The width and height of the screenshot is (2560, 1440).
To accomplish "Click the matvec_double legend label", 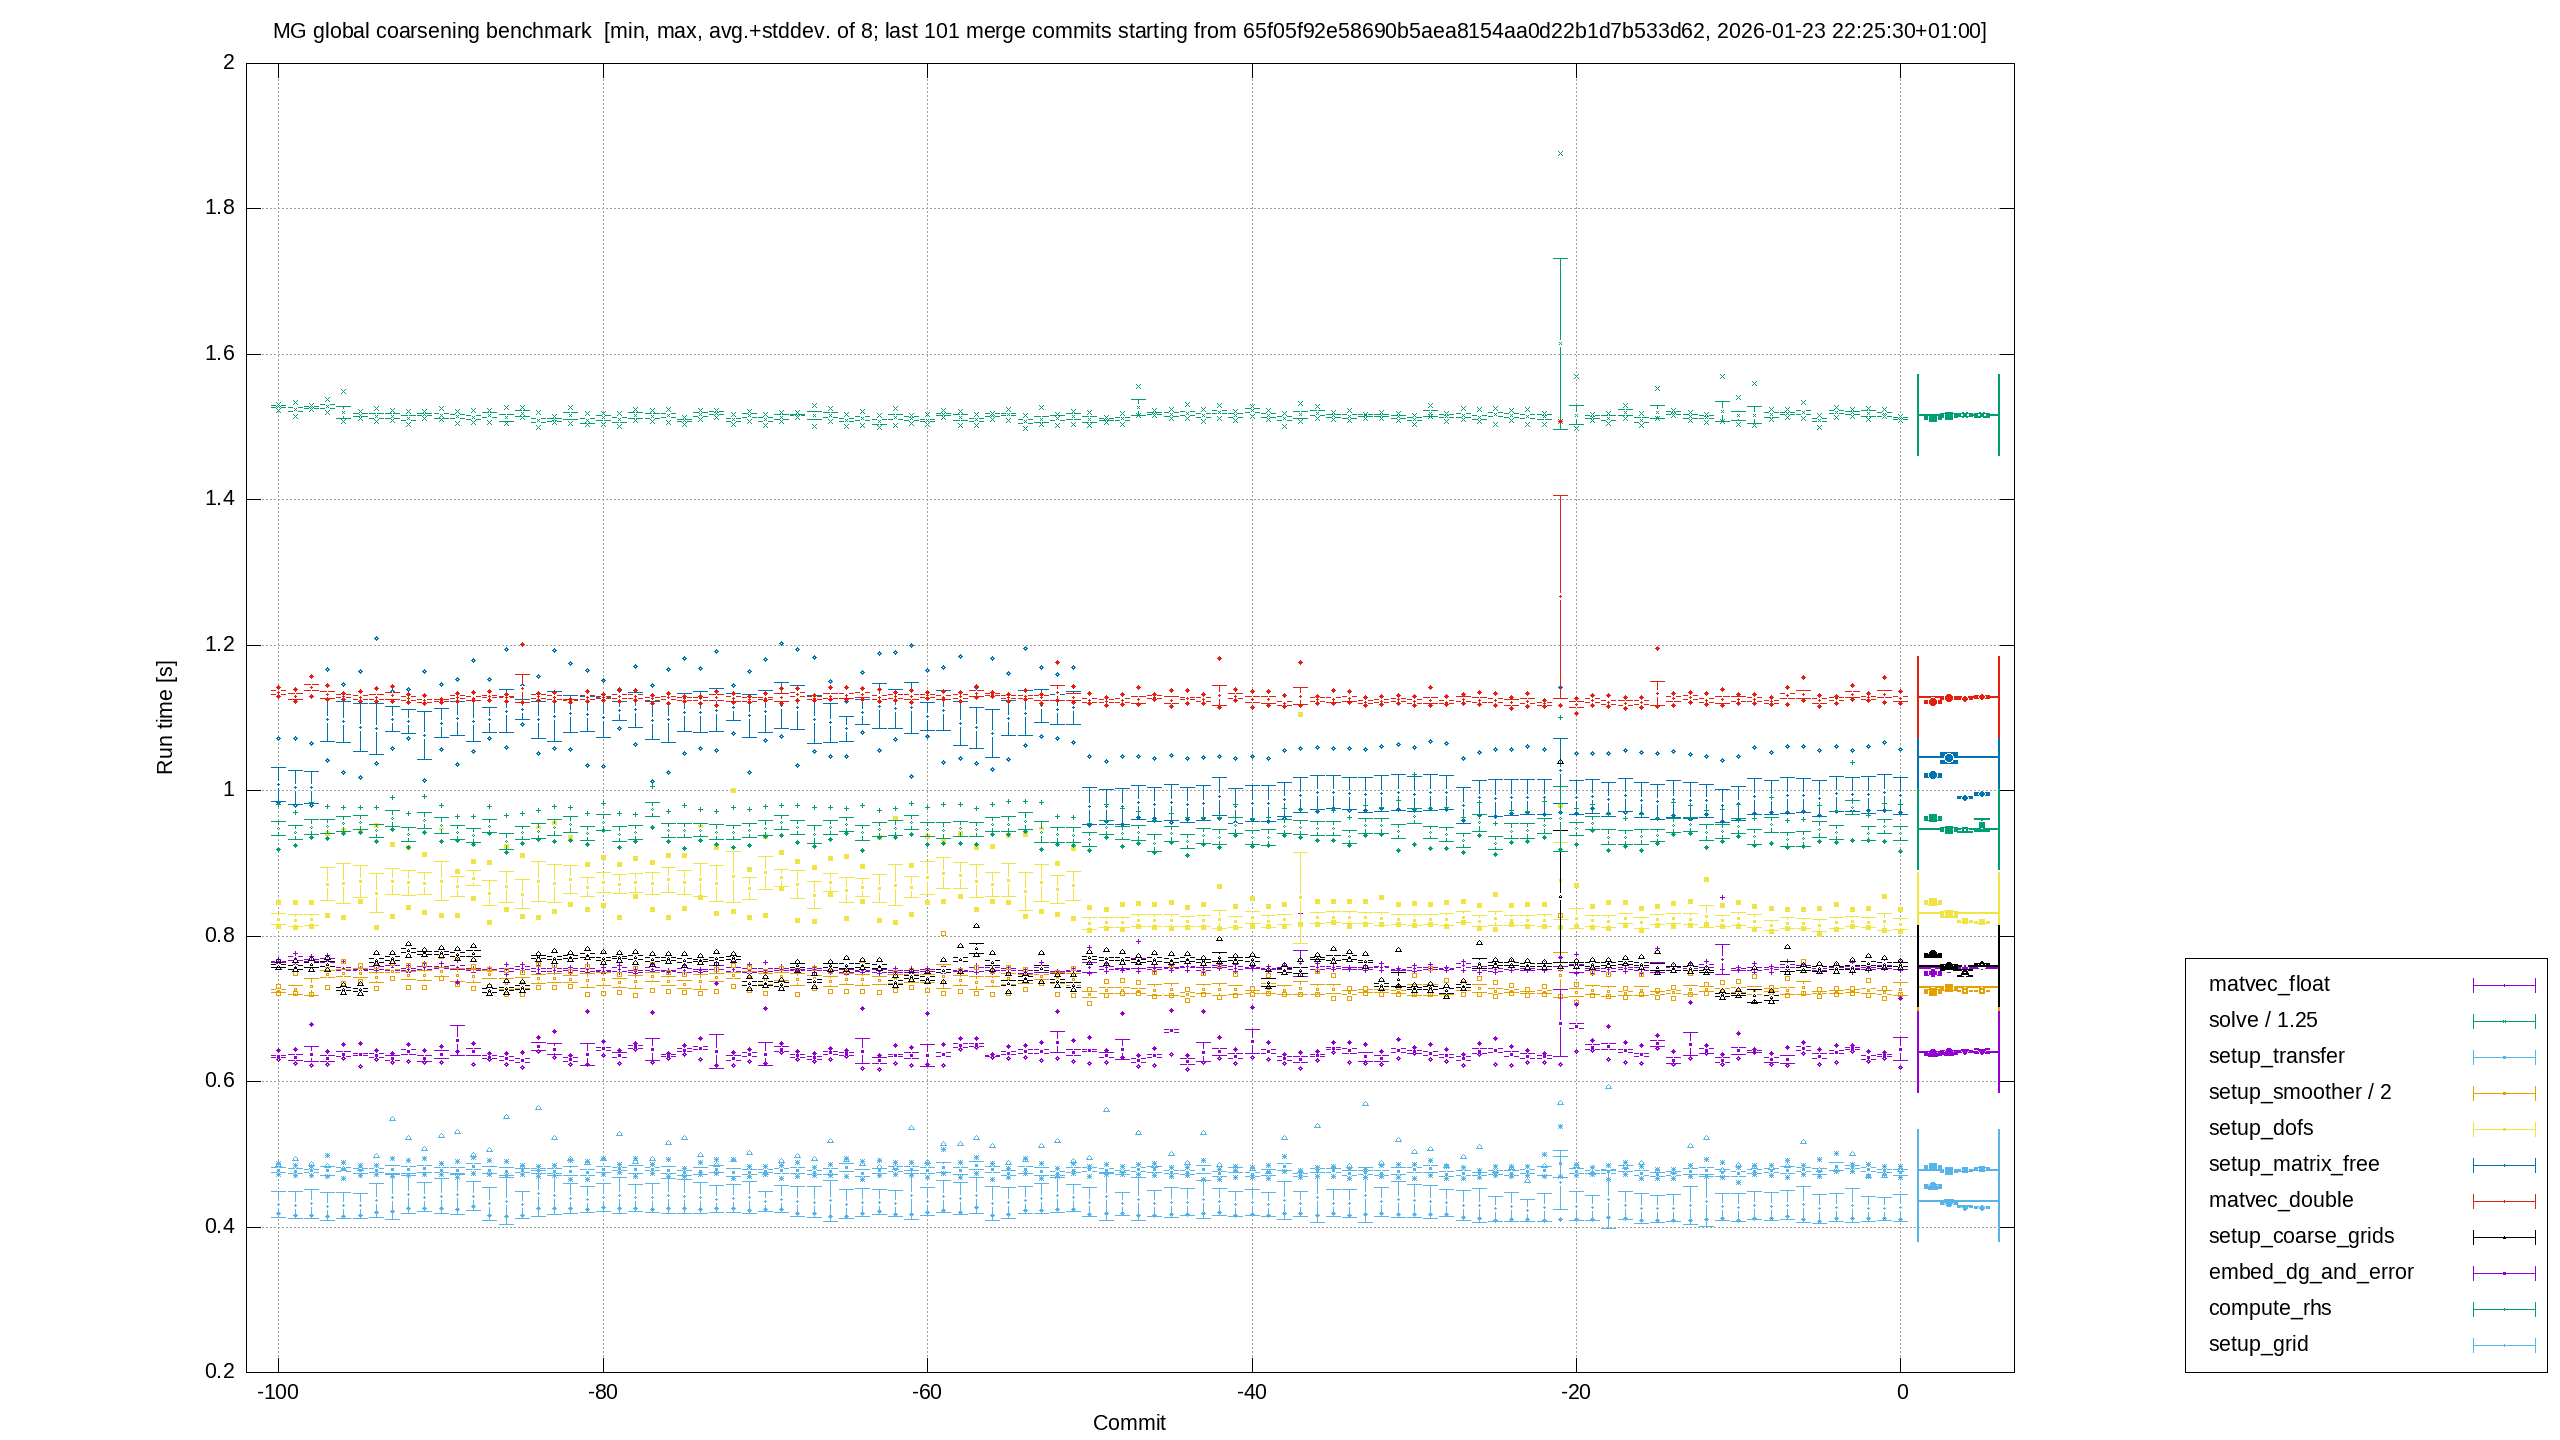I will pyautogui.click(x=2281, y=1200).
